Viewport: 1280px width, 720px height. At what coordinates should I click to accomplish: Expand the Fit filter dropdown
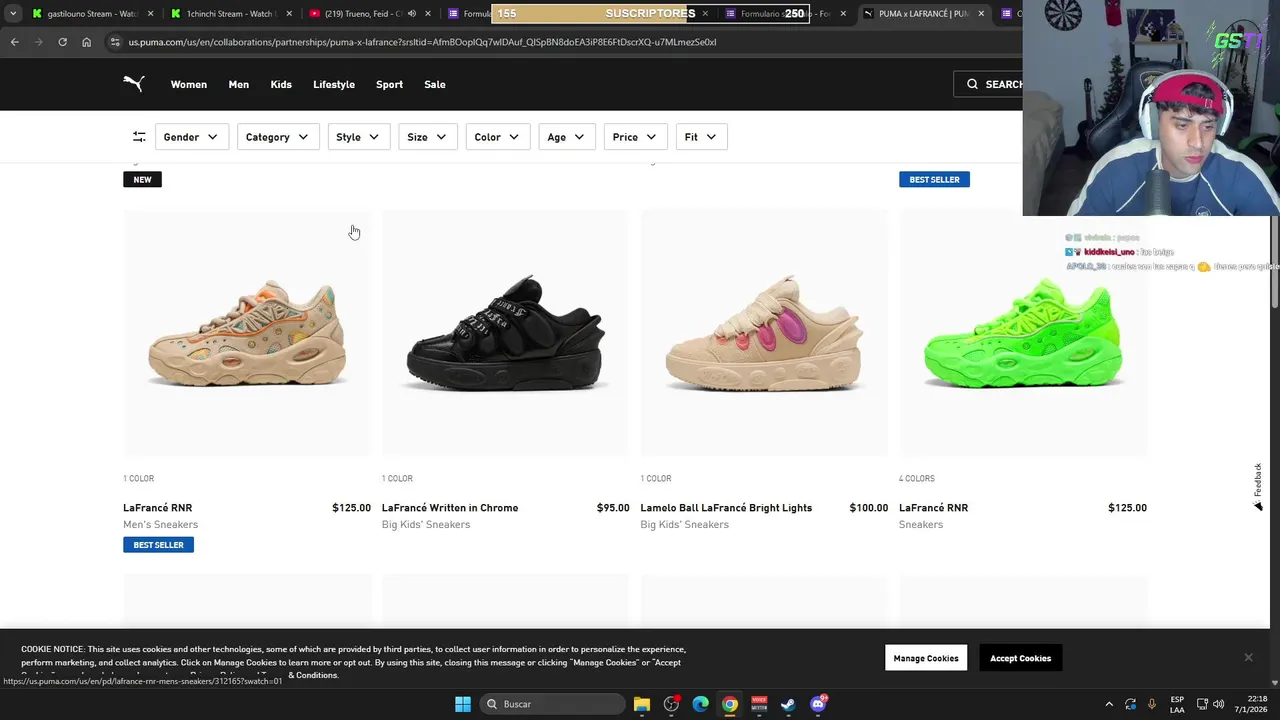pos(700,137)
